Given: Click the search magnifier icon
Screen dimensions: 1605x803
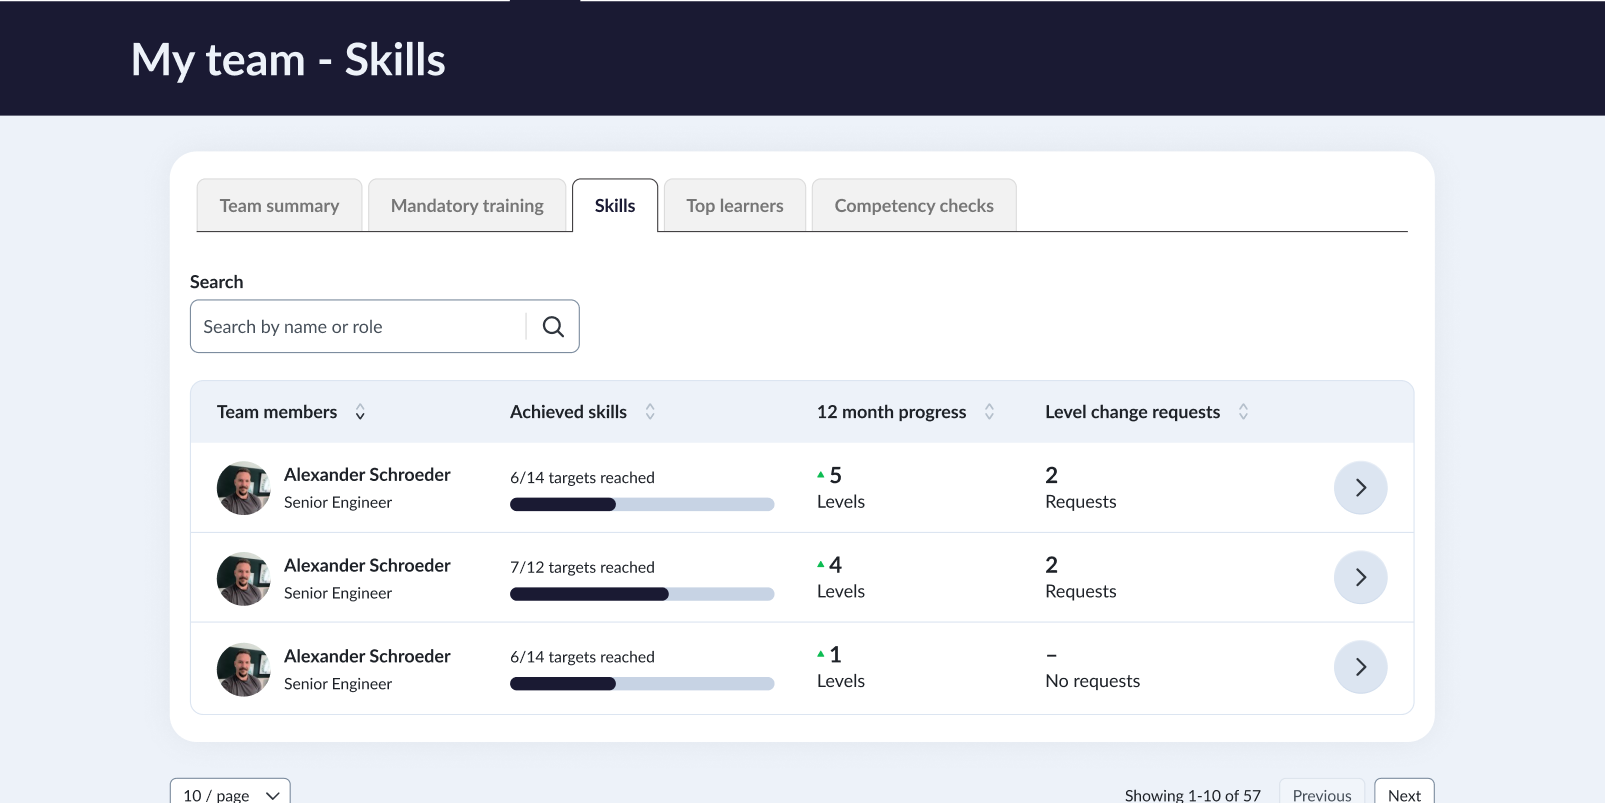Looking at the screenshot, I should point(553,327).
